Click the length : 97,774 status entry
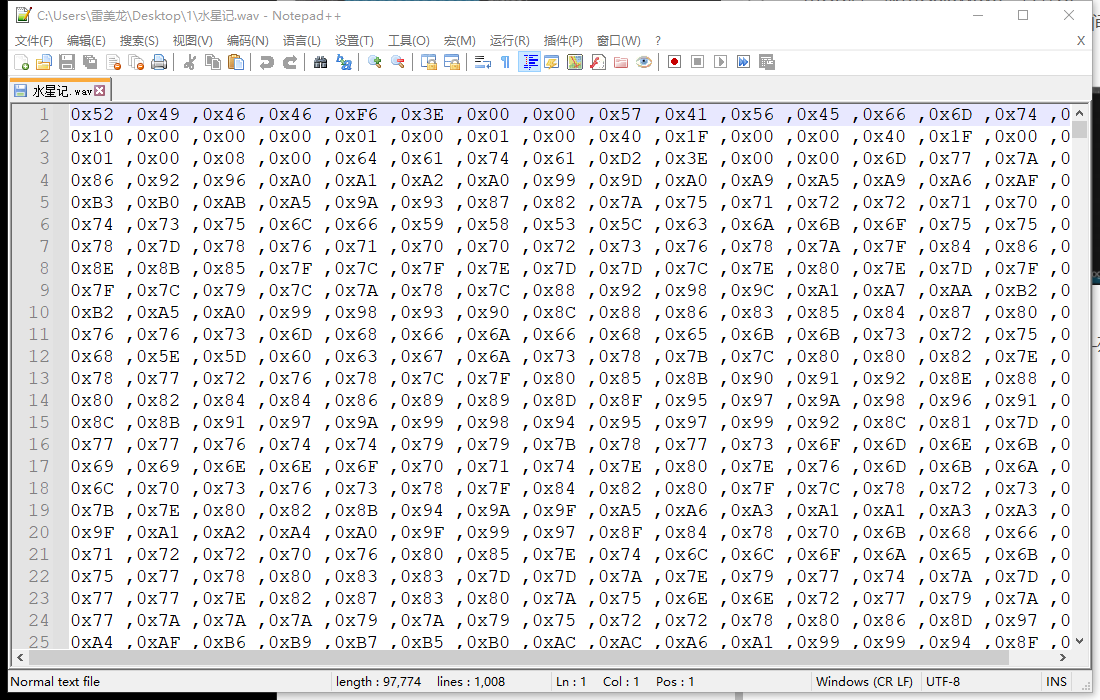This screenshot has width=1100, height=700. (x=378, y=682)
